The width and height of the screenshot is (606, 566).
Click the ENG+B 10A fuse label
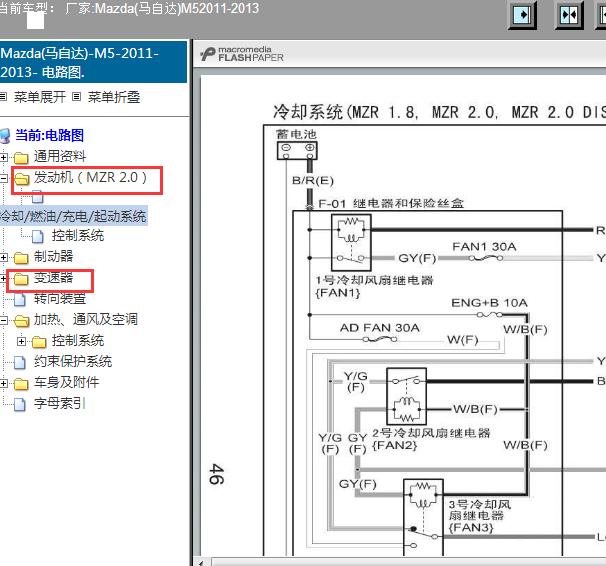pyautogui.click(x=489, y=303)
